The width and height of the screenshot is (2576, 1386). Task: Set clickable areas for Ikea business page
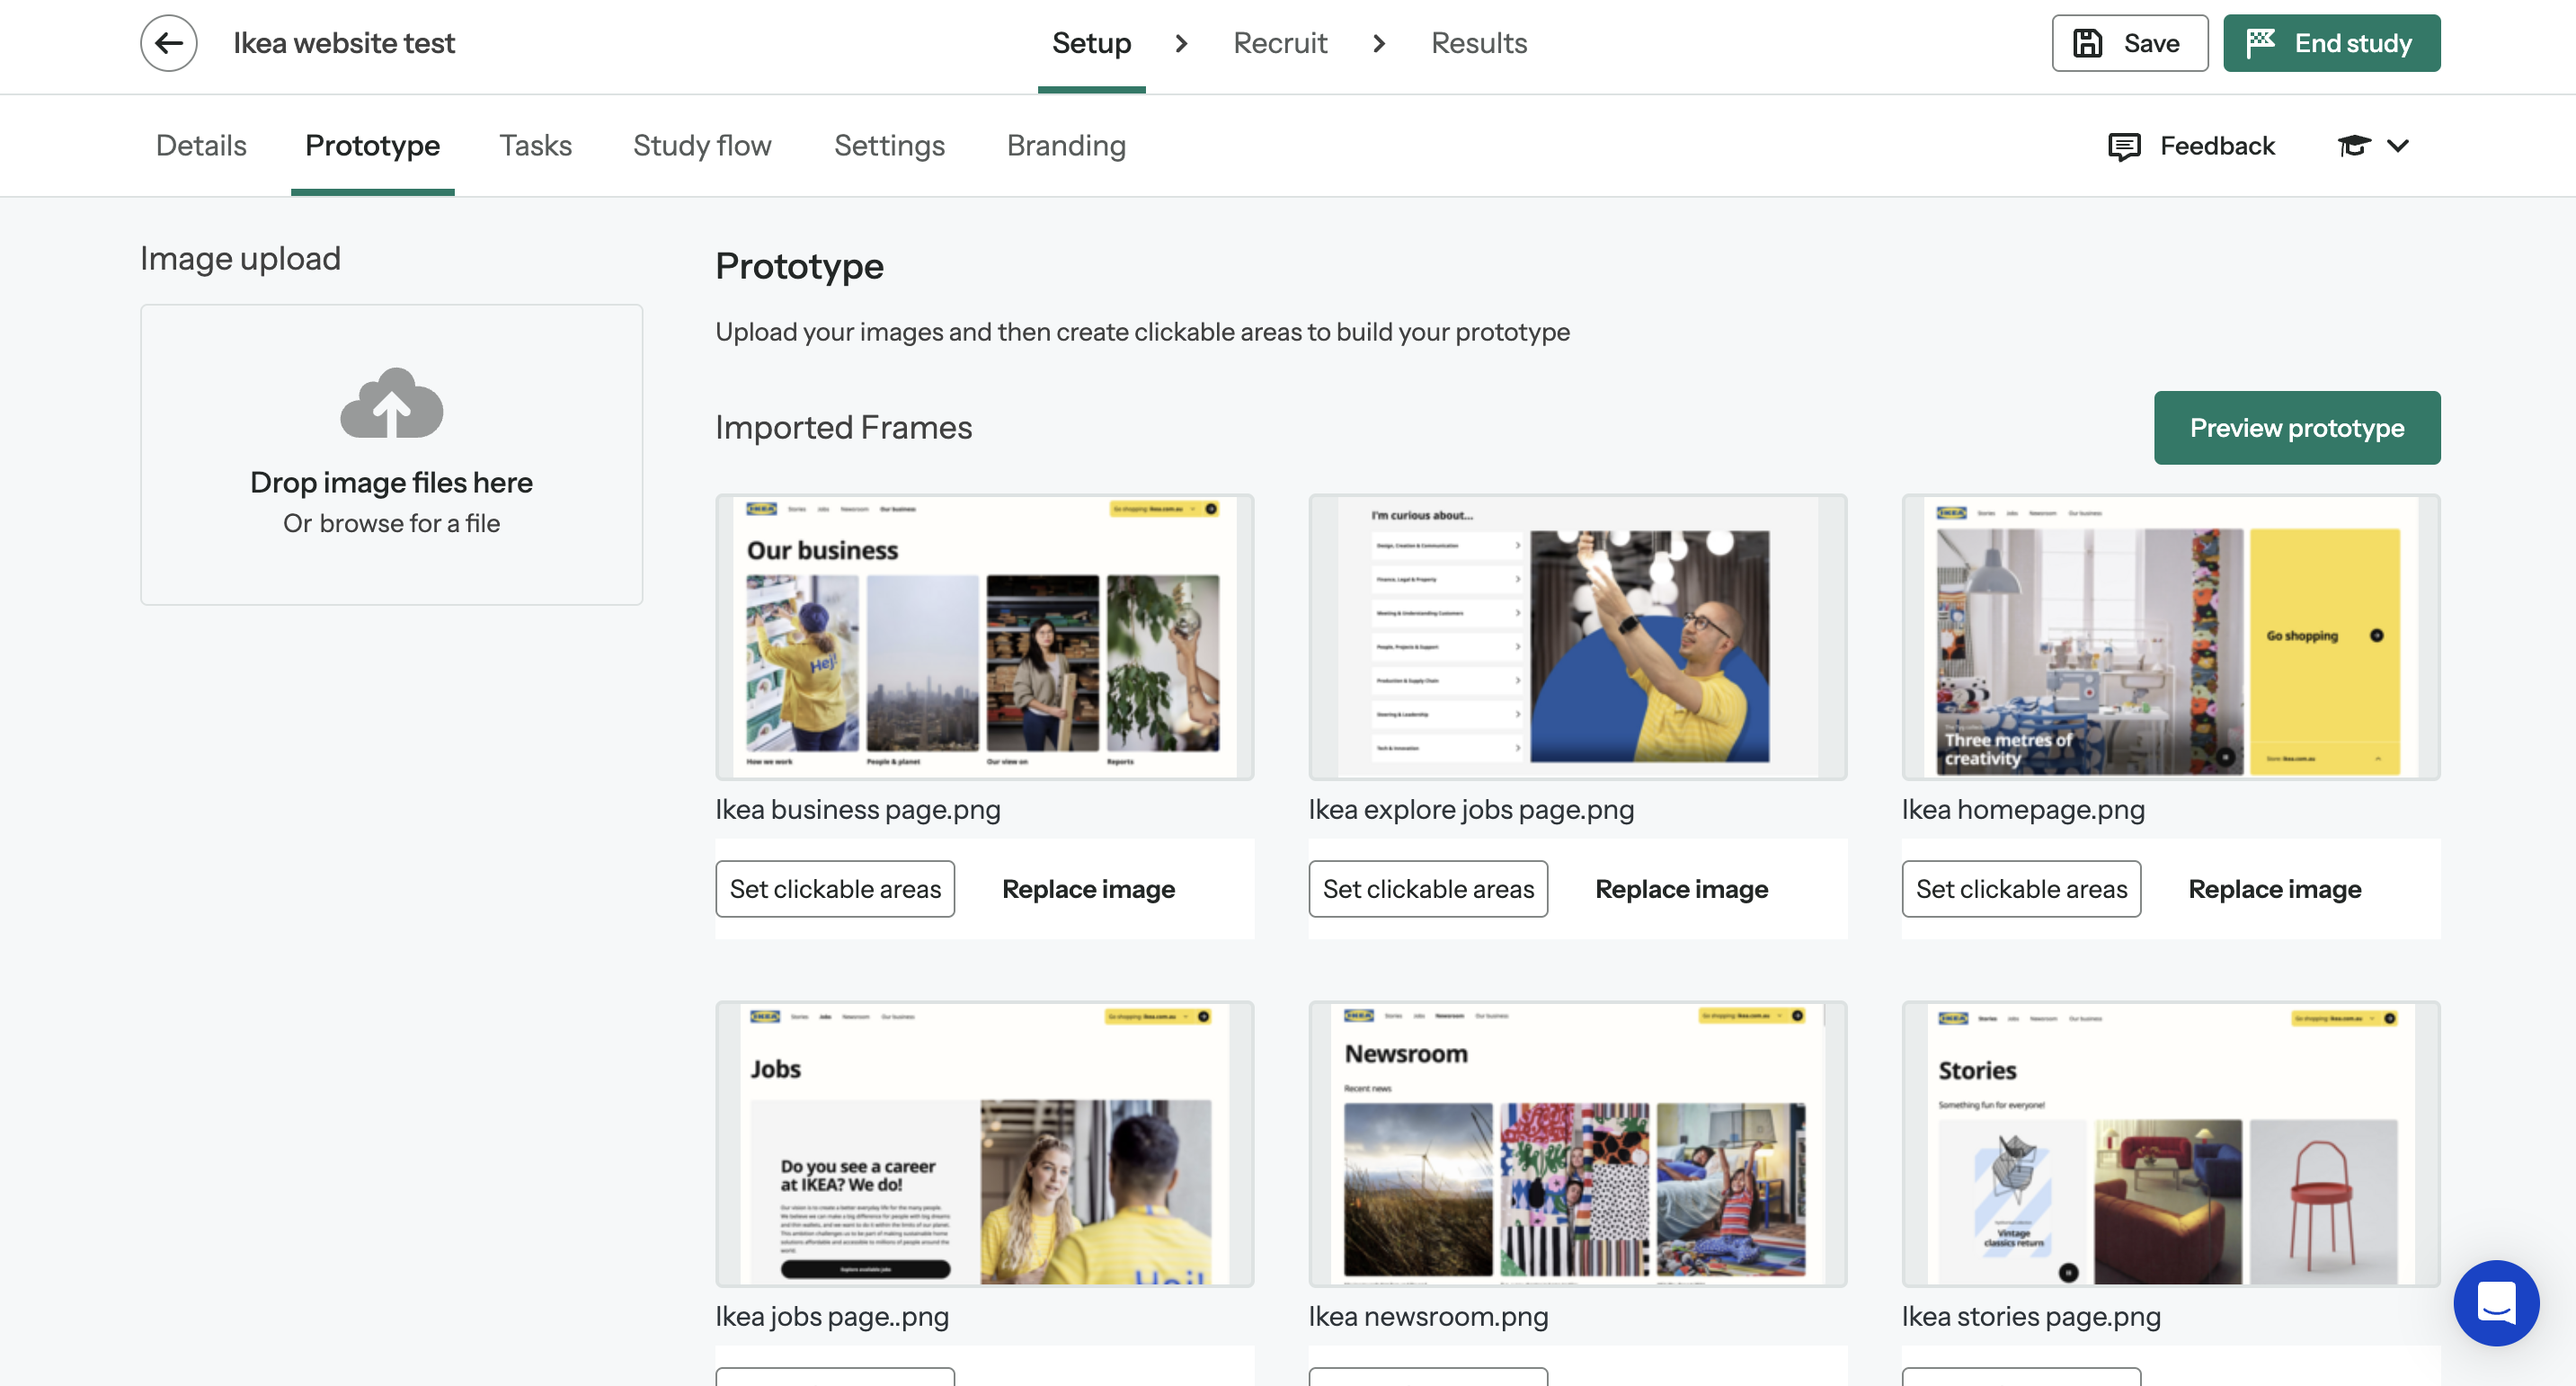click(x=835, y=889)
